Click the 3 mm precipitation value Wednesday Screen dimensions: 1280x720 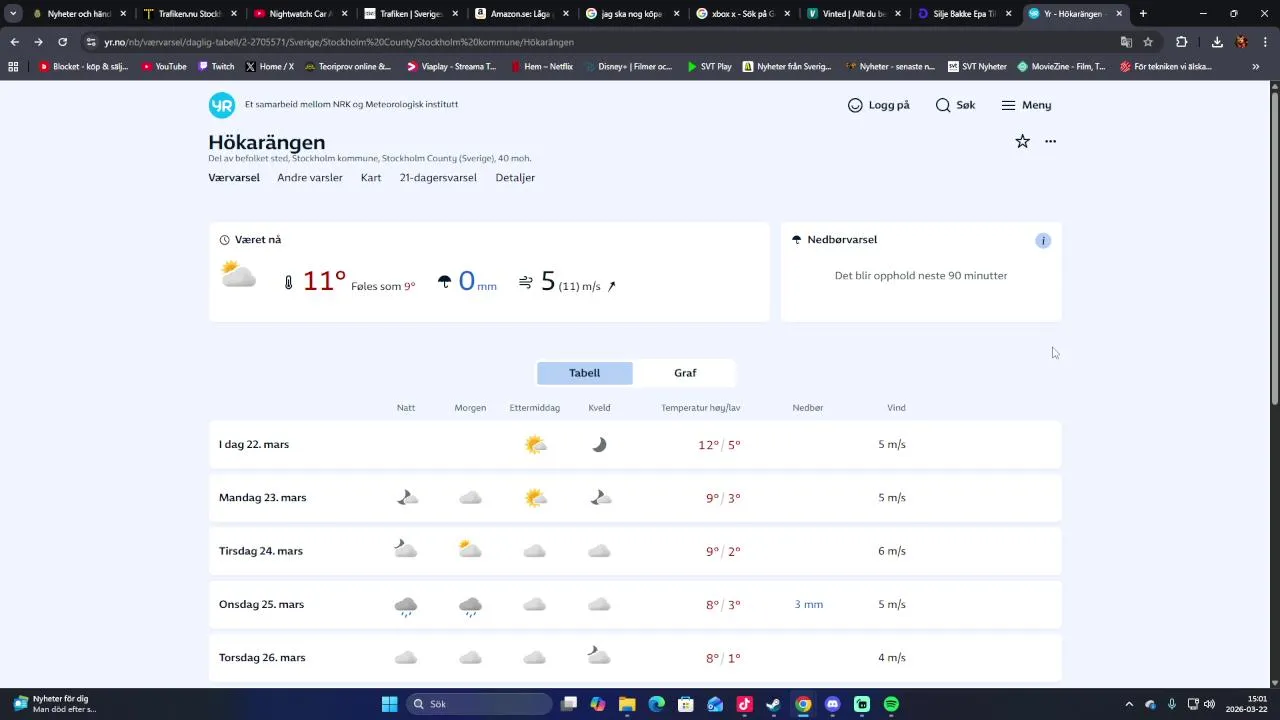pos(808,604)
